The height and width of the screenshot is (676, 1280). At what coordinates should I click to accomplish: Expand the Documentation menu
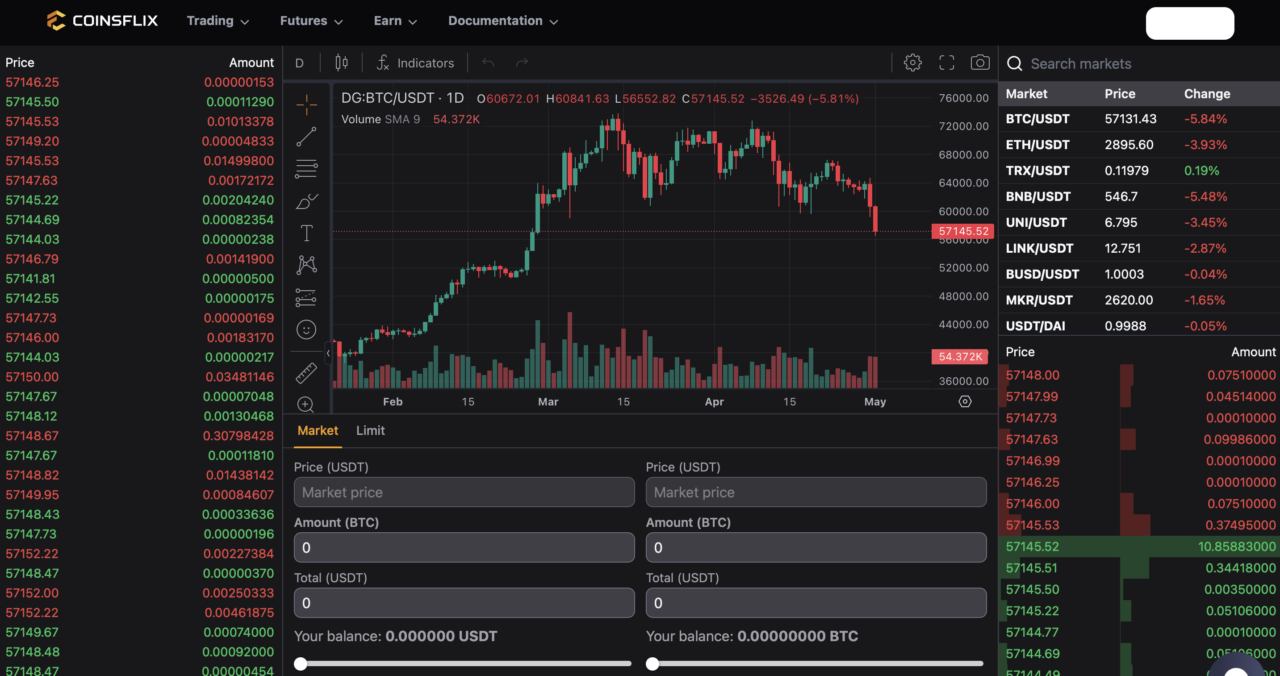point(503,21)
